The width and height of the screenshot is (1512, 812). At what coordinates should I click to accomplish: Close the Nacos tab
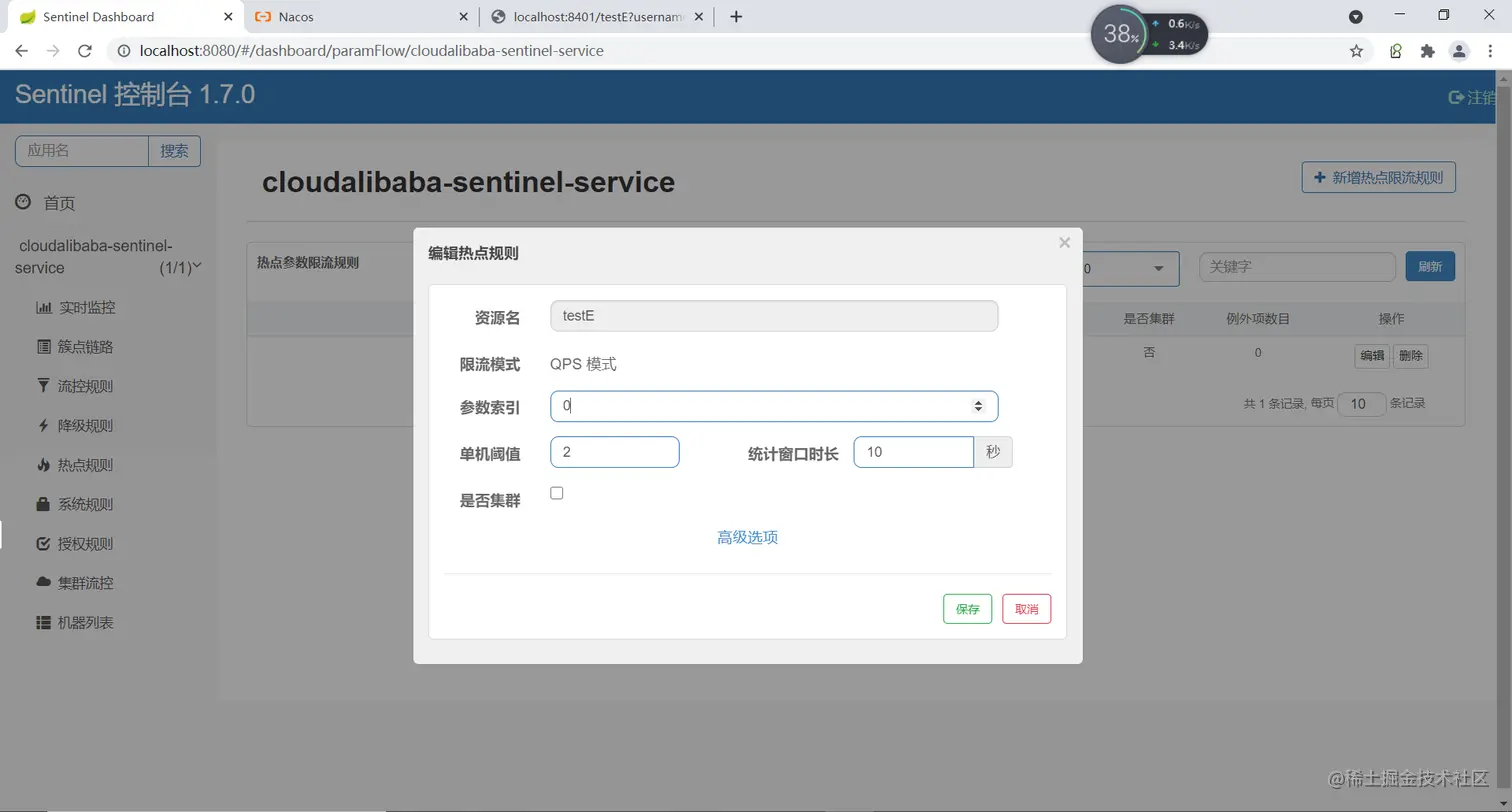coord(463,17)
